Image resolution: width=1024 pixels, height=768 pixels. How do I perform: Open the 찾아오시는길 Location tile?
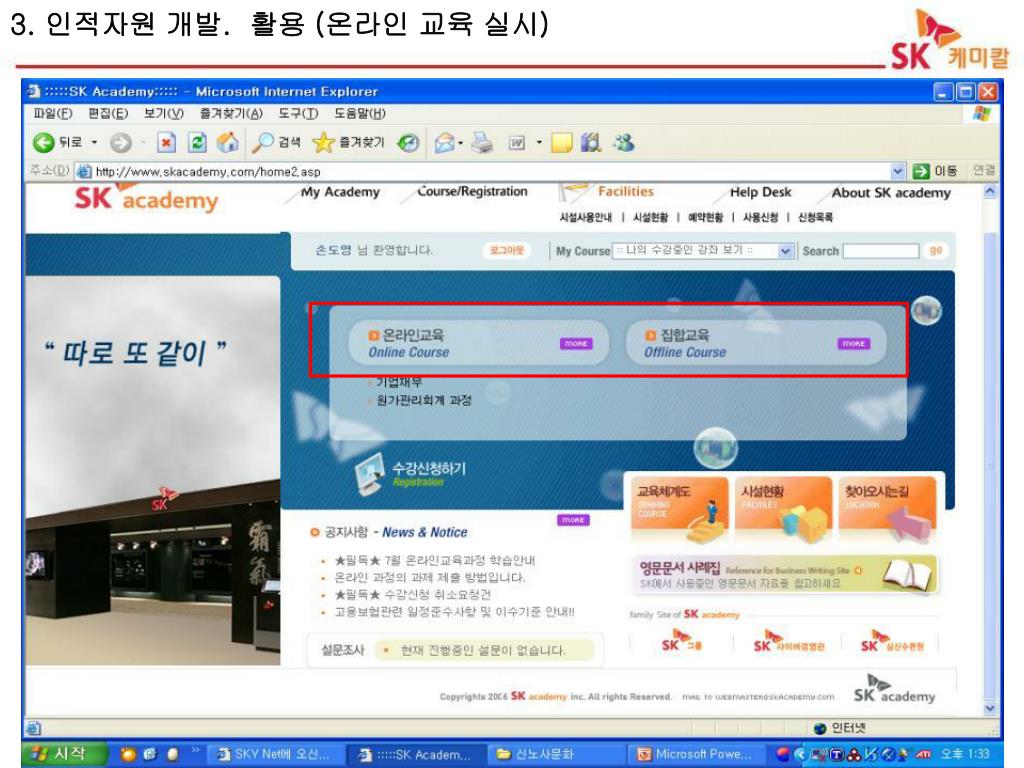coord(888,510)
